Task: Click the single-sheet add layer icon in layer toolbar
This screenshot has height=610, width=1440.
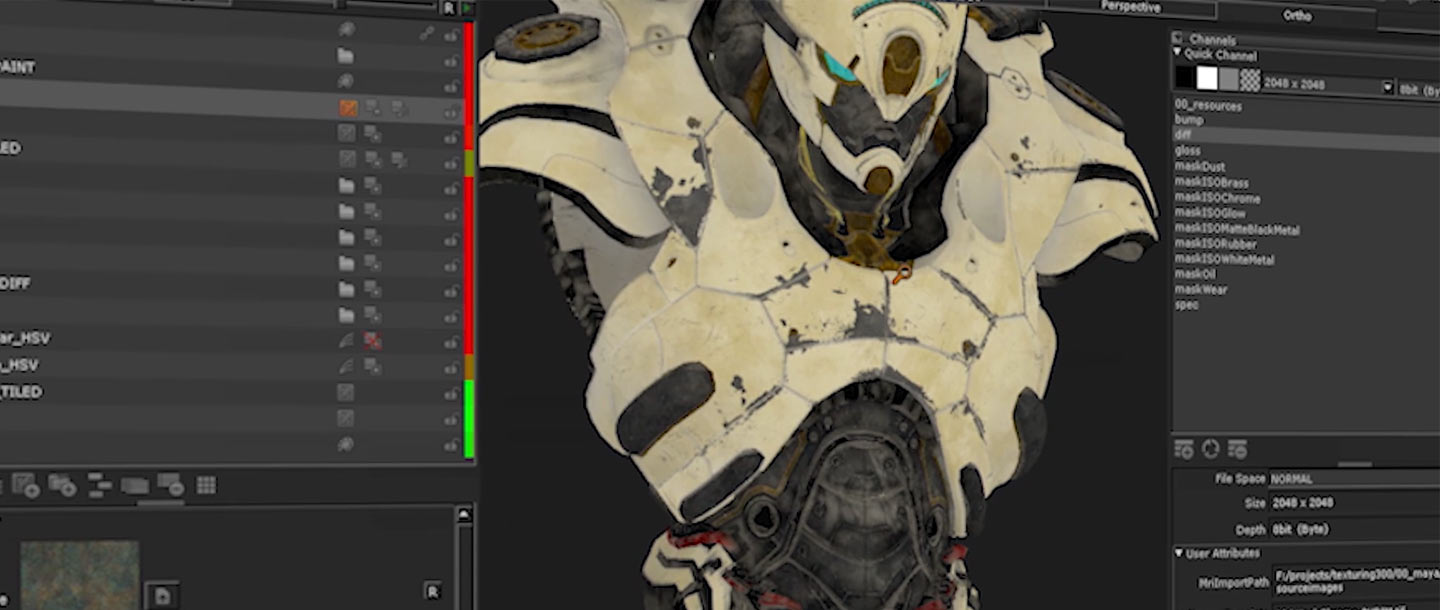Action: point(25,486)
